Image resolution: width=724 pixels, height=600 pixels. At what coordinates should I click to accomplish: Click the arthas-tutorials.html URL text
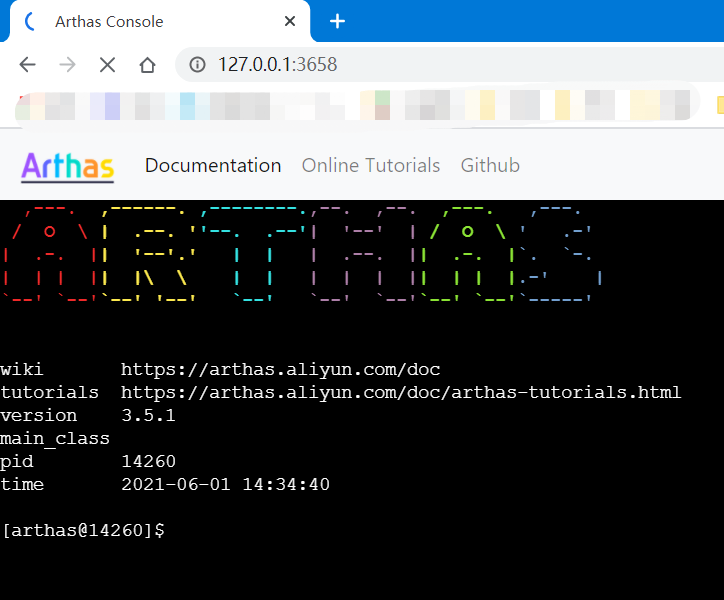coord(401,393)
